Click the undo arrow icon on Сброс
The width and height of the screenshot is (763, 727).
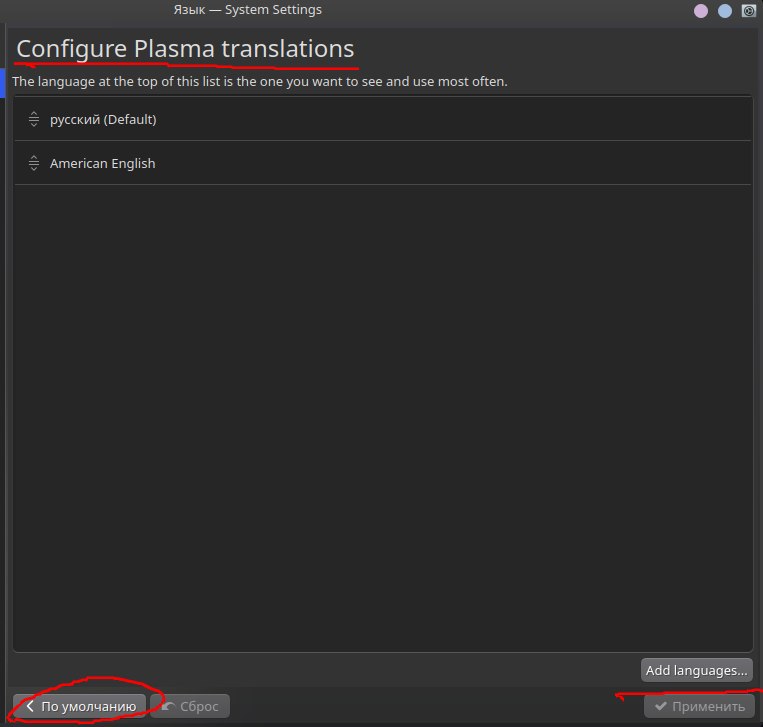coord(168,706)
